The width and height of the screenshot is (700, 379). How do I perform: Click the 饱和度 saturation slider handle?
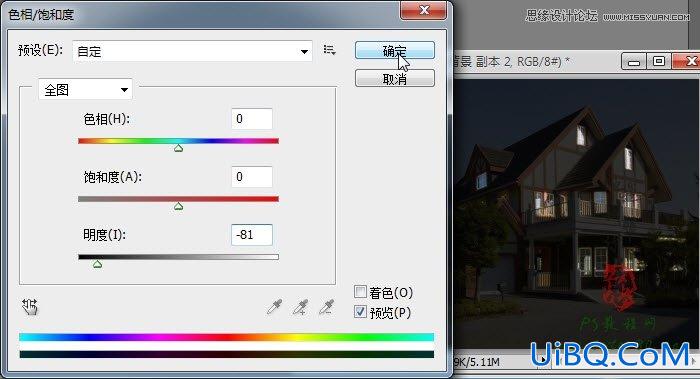tap(179, 206)
